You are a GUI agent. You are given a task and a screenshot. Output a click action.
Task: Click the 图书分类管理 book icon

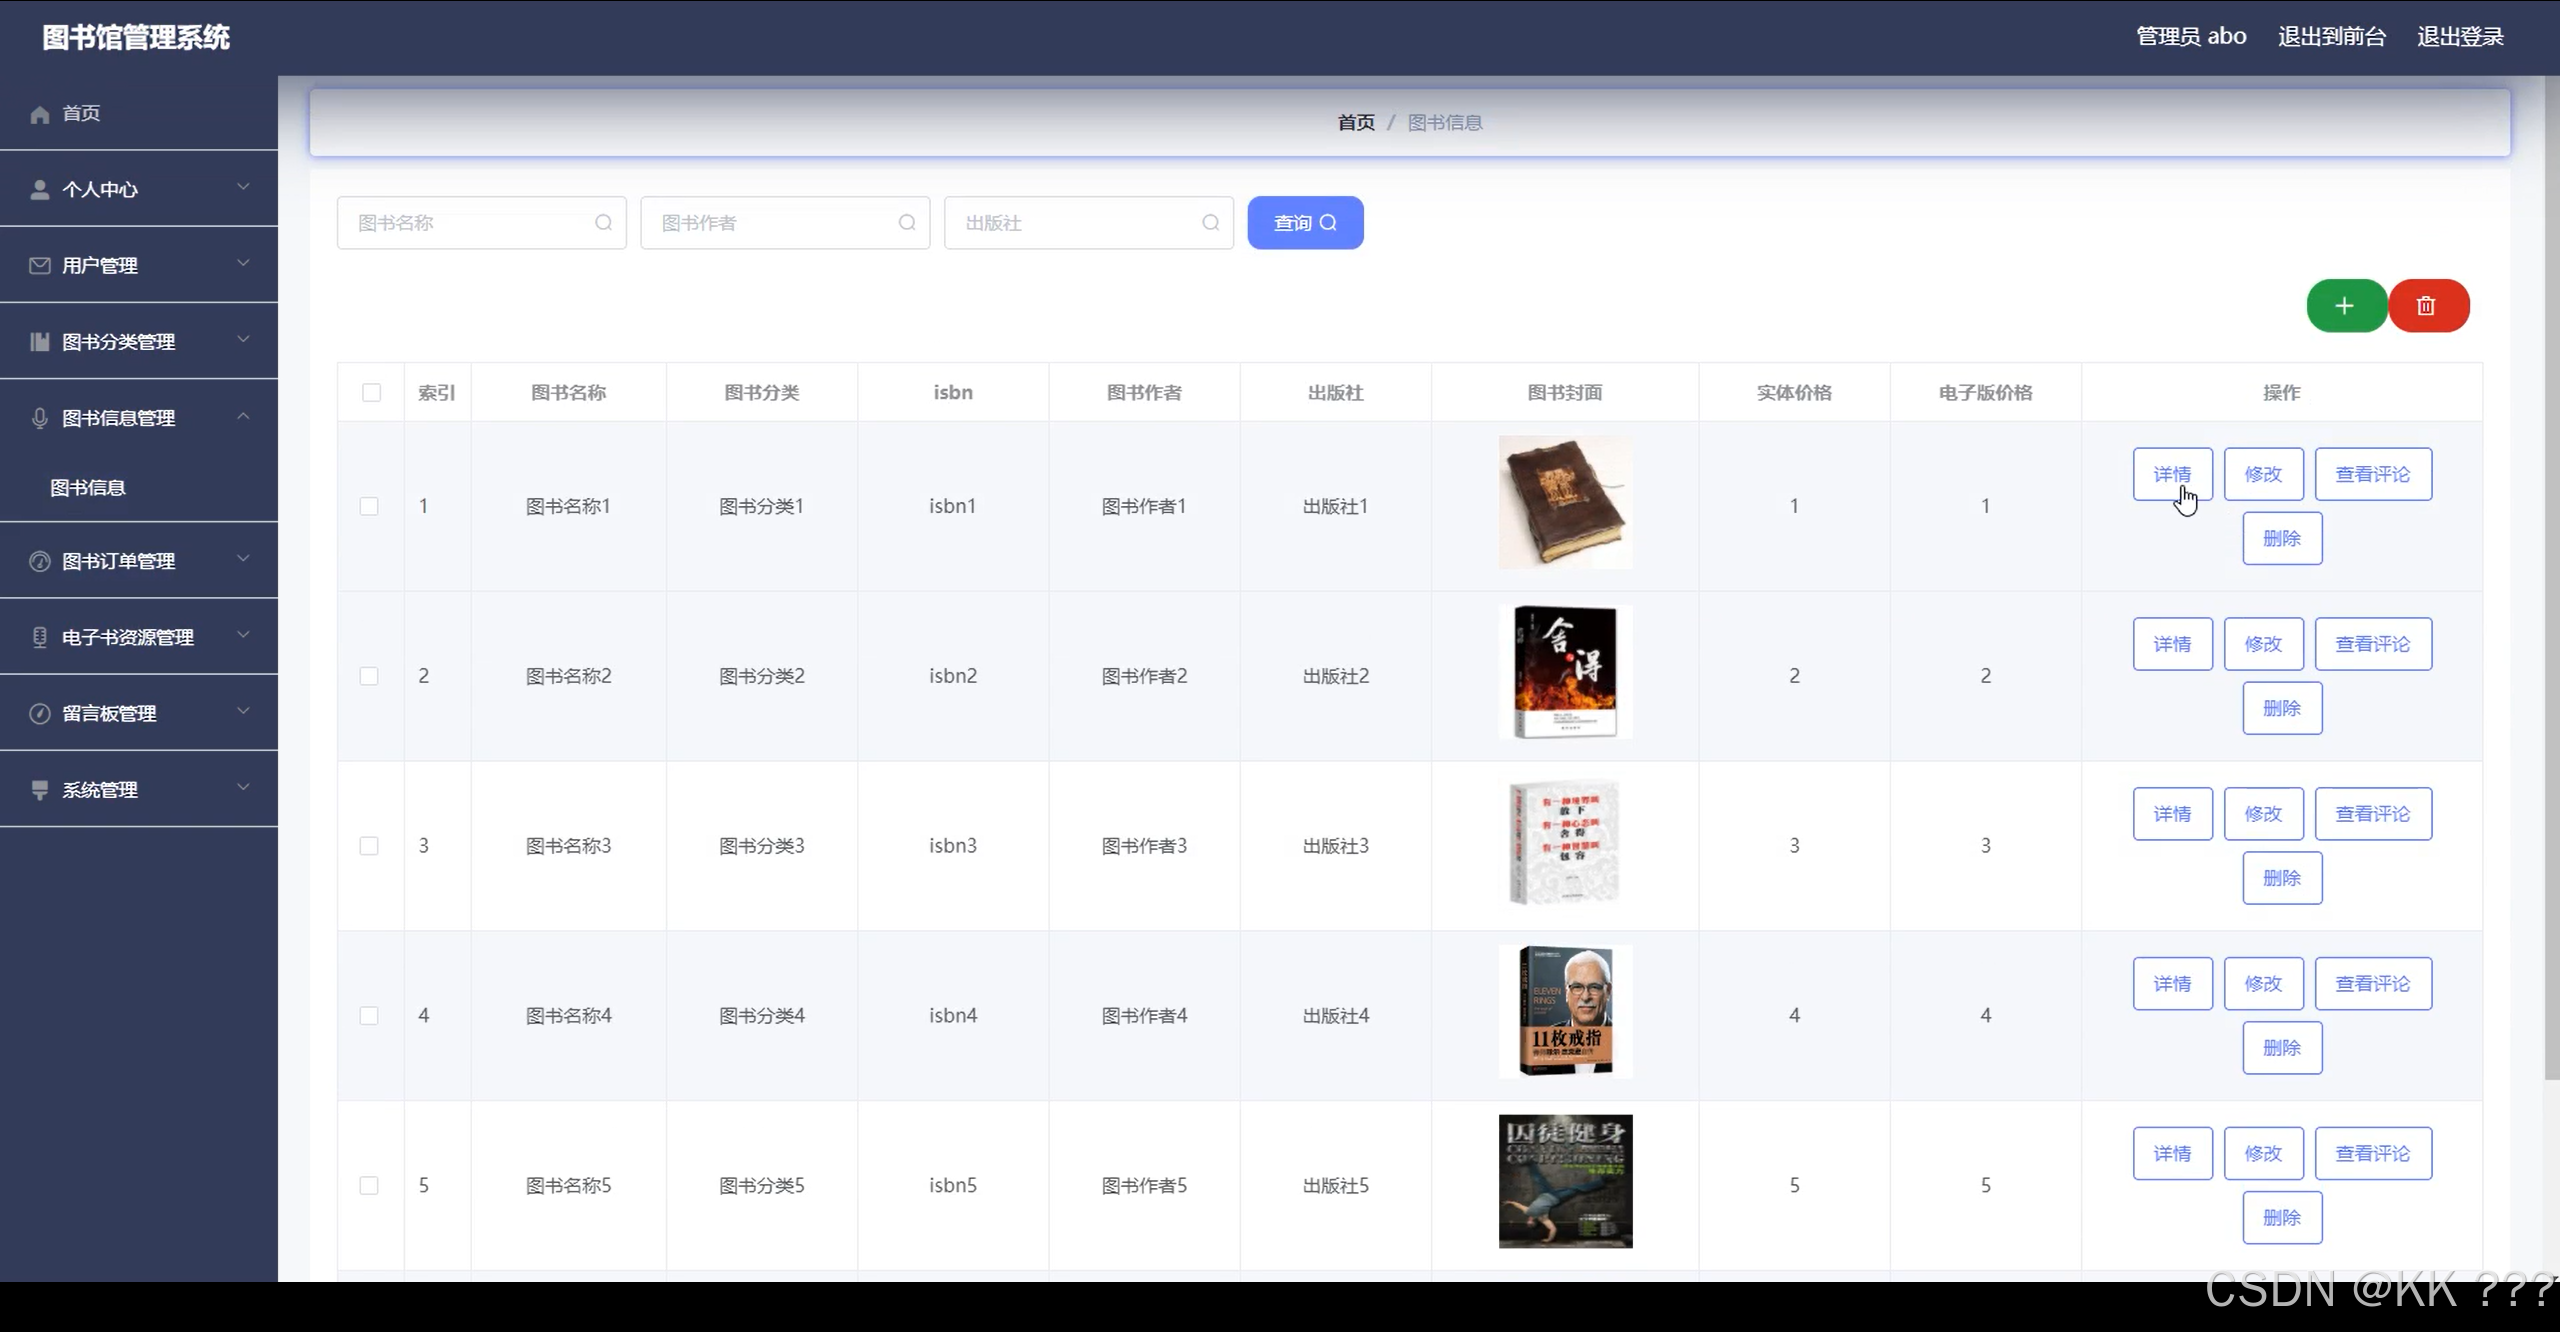[40, 342]
